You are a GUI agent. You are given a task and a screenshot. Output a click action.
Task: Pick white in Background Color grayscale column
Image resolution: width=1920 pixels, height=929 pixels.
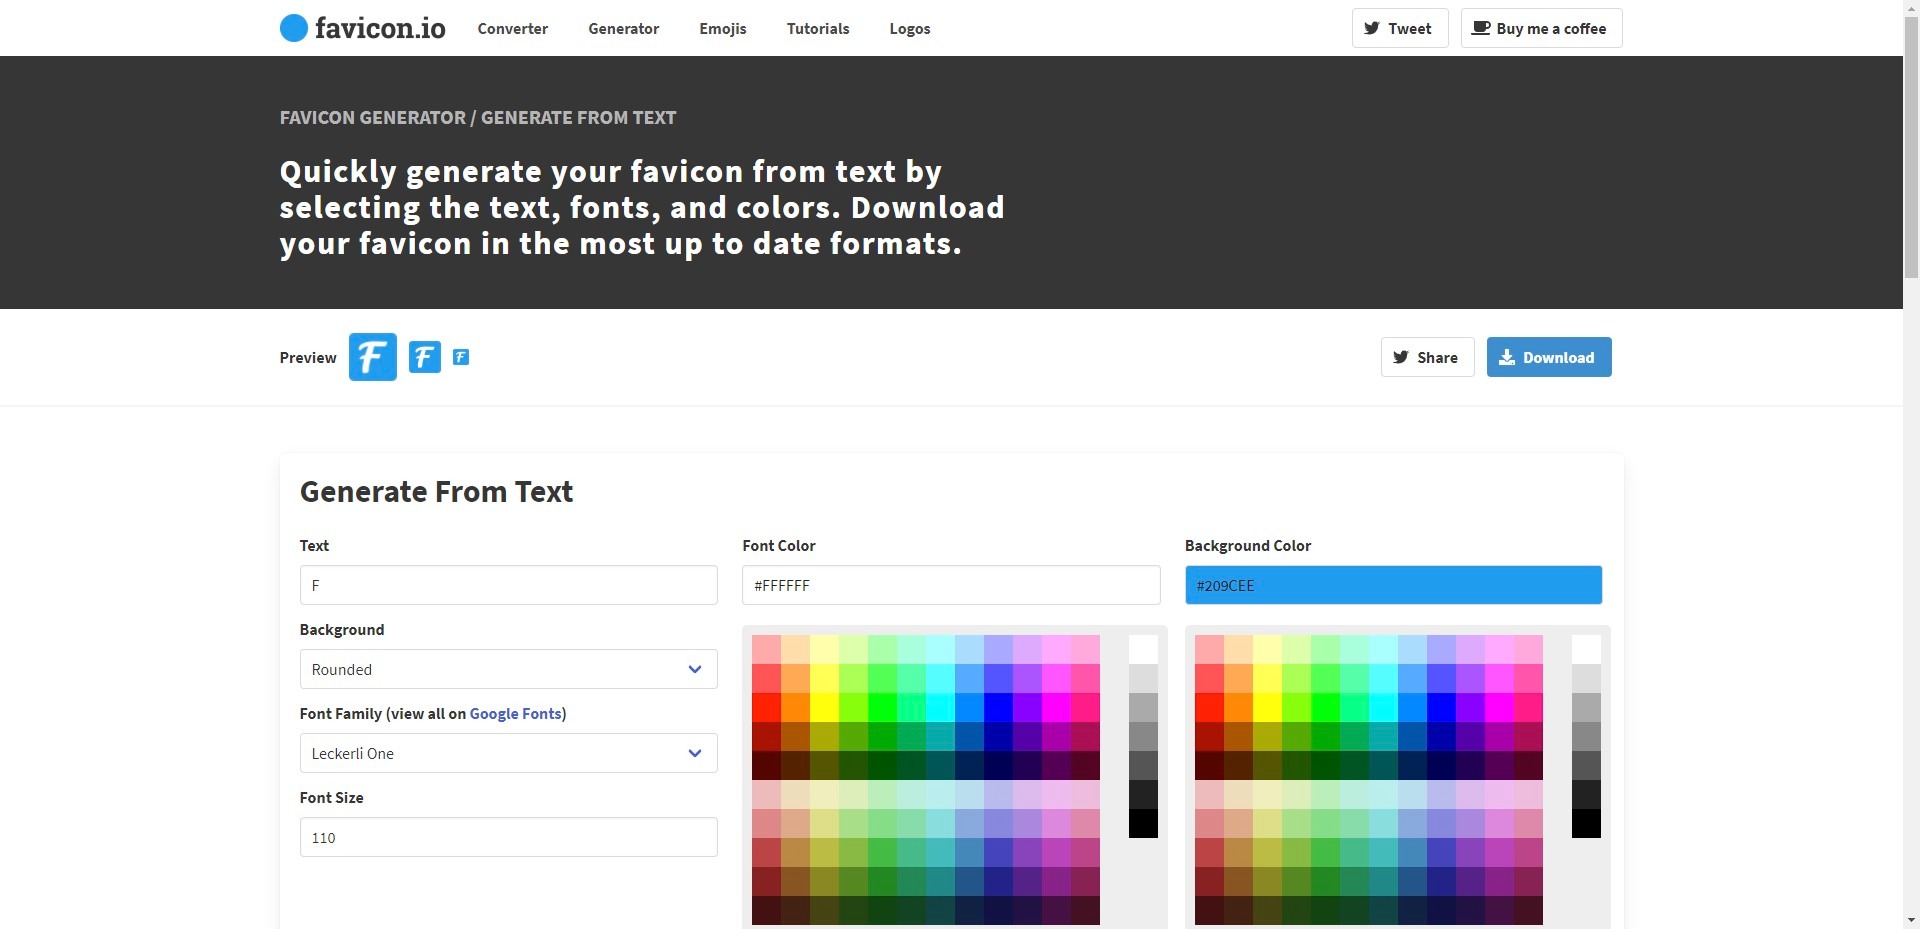1586,649
